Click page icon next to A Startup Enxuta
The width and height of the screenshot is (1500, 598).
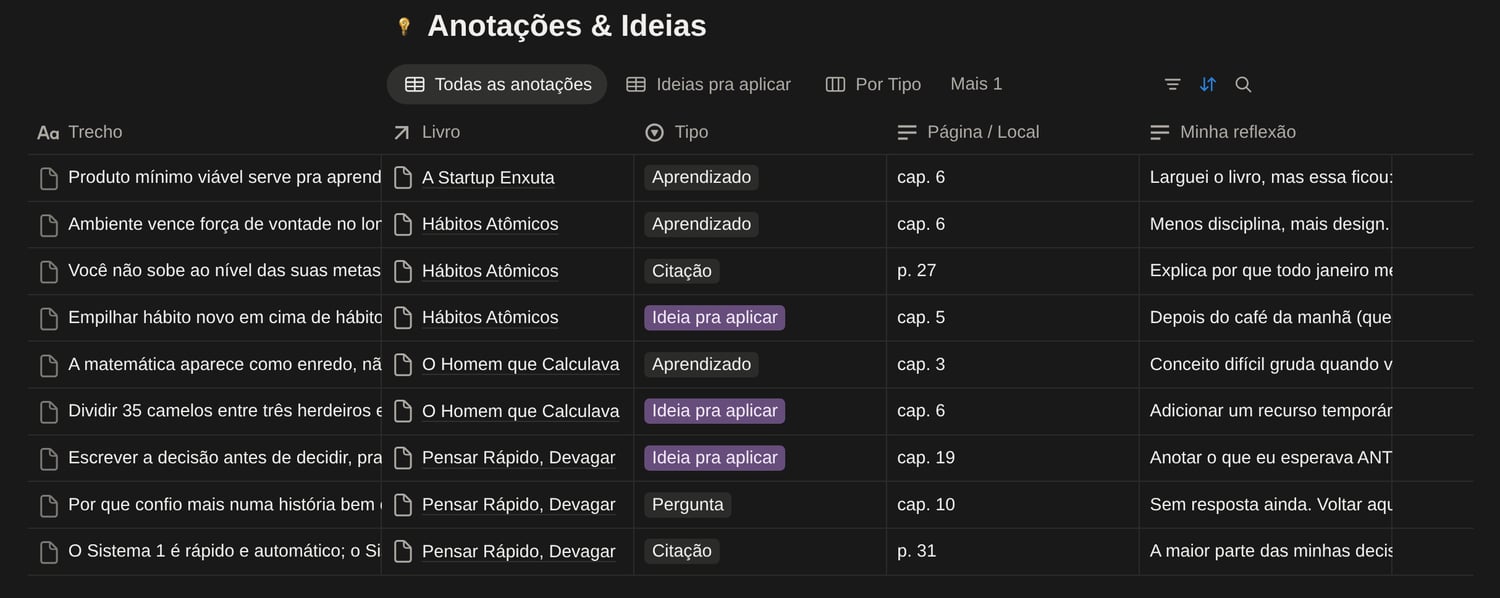click(x=403, y=178)
